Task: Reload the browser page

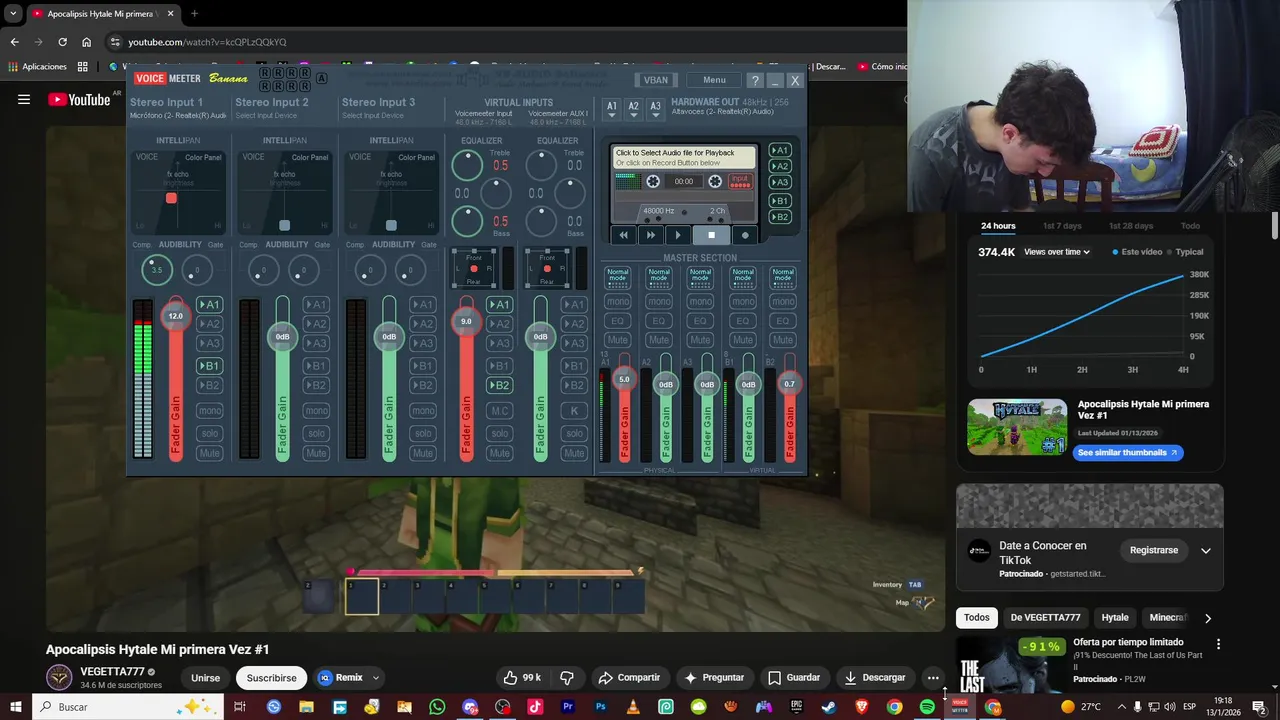Action: (62, 42)
